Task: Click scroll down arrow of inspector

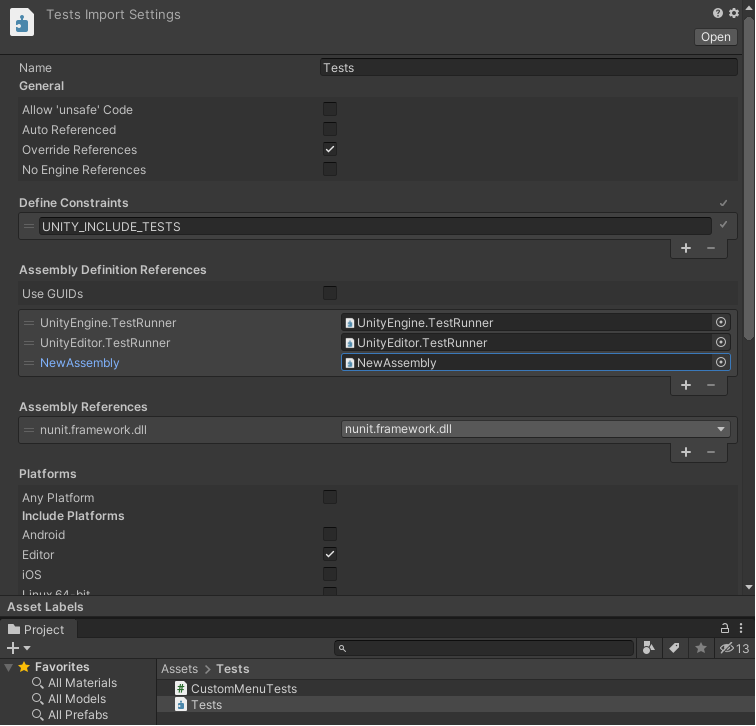Action: pyautogui.click(x=749, y=587)
